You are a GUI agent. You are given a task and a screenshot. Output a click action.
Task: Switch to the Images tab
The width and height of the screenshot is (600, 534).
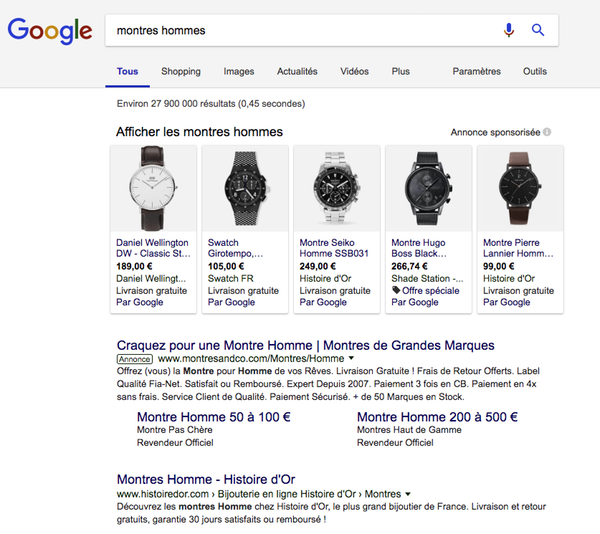[239, 72]
